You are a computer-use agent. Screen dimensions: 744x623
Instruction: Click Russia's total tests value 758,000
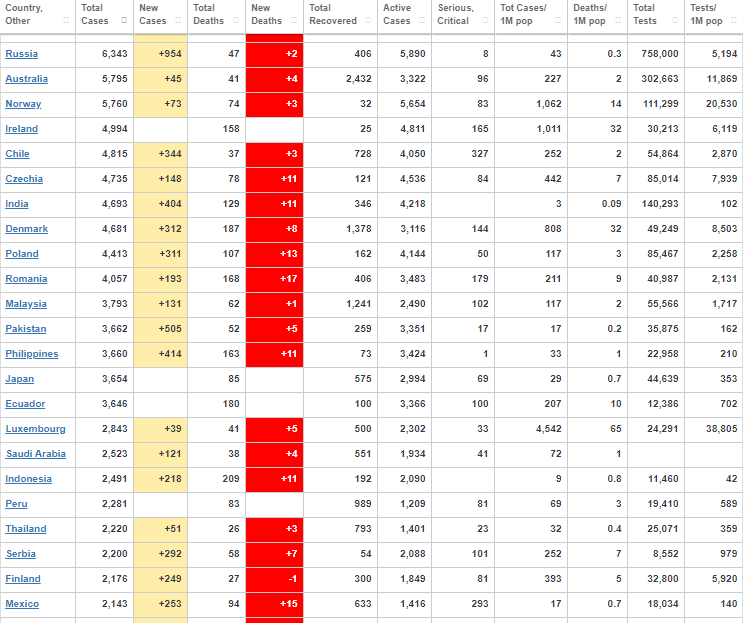click(660, 54)
